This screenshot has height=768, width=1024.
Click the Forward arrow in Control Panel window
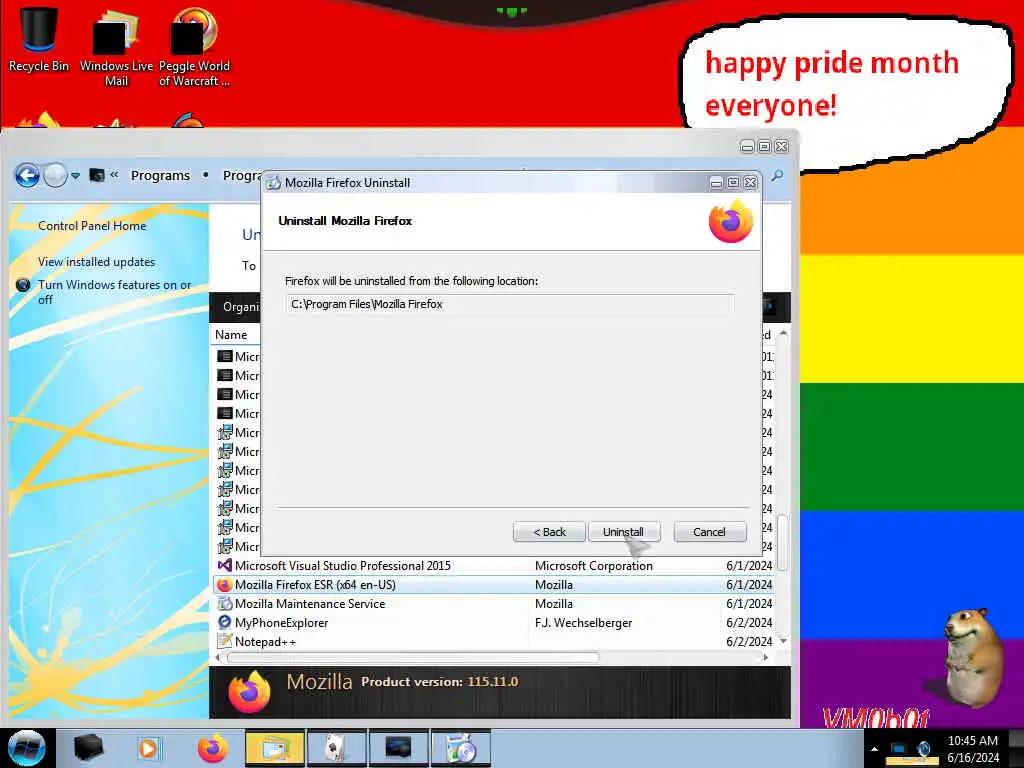(x=56, y=175)
